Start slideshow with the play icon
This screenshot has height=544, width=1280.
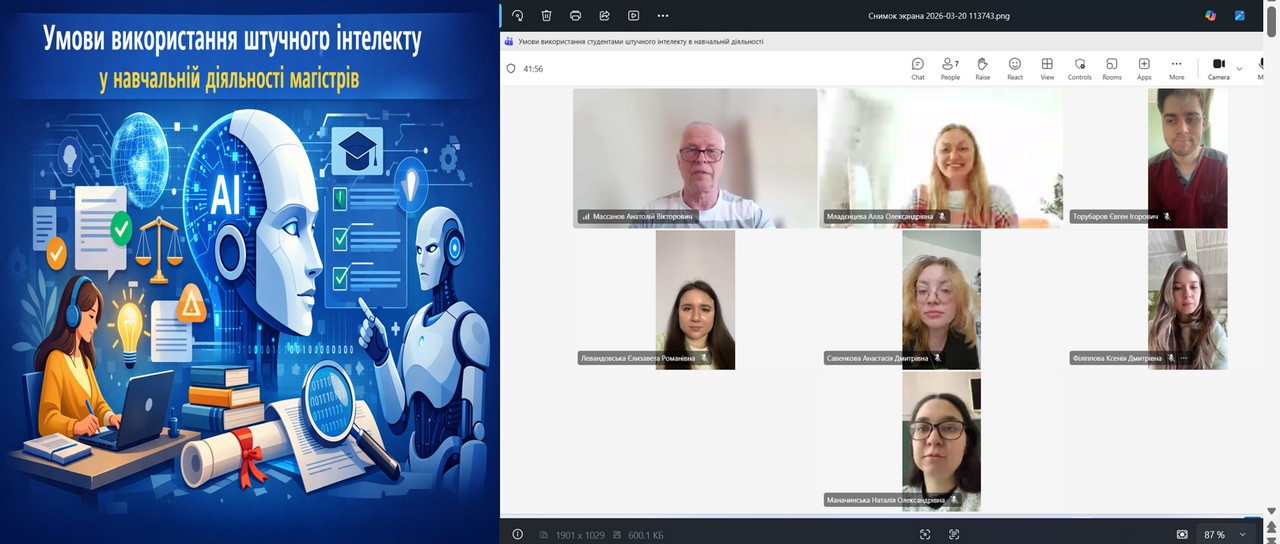pos(633,15)
